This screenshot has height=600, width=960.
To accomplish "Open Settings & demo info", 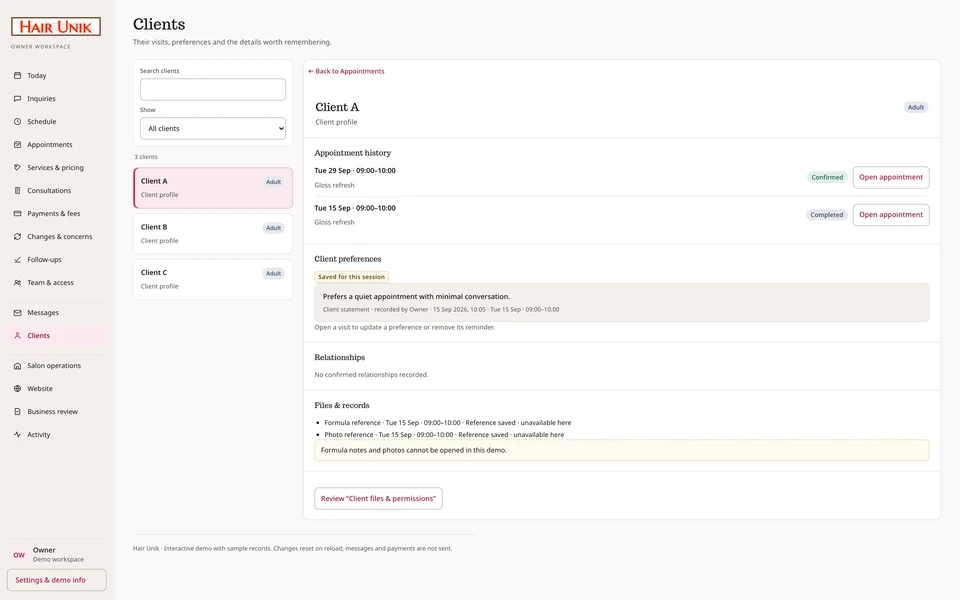I will point(56,580).
